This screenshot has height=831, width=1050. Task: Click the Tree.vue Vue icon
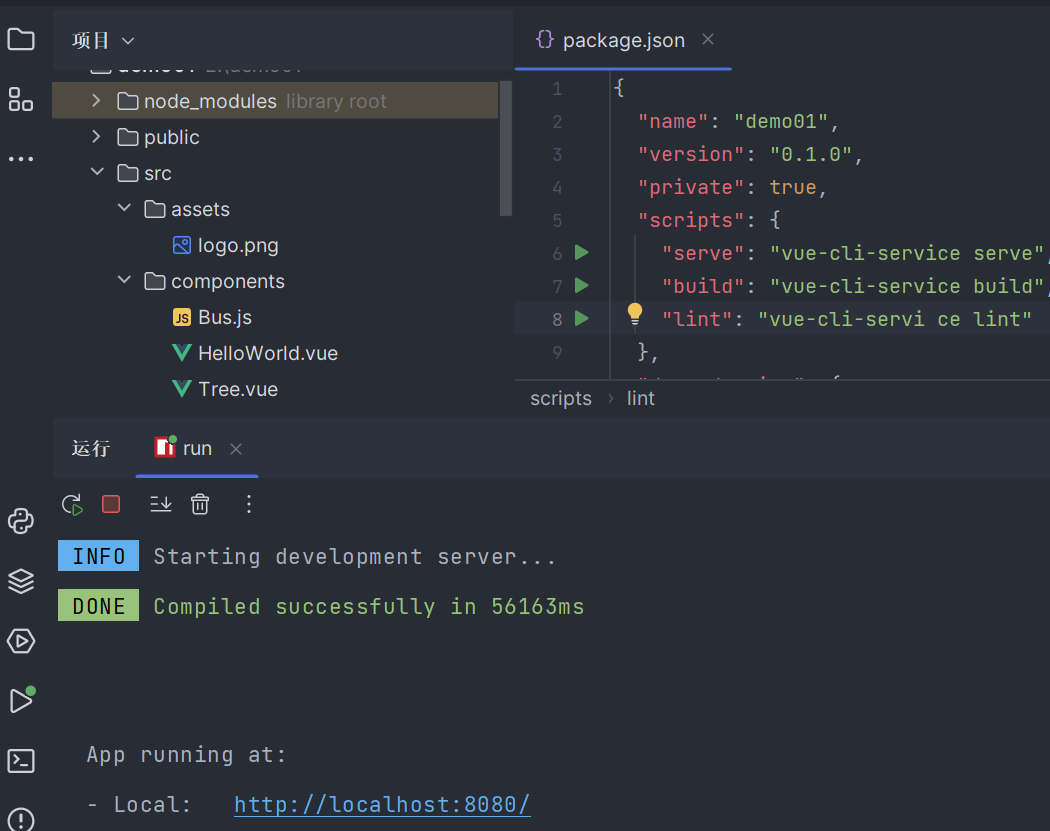(181, 388)
